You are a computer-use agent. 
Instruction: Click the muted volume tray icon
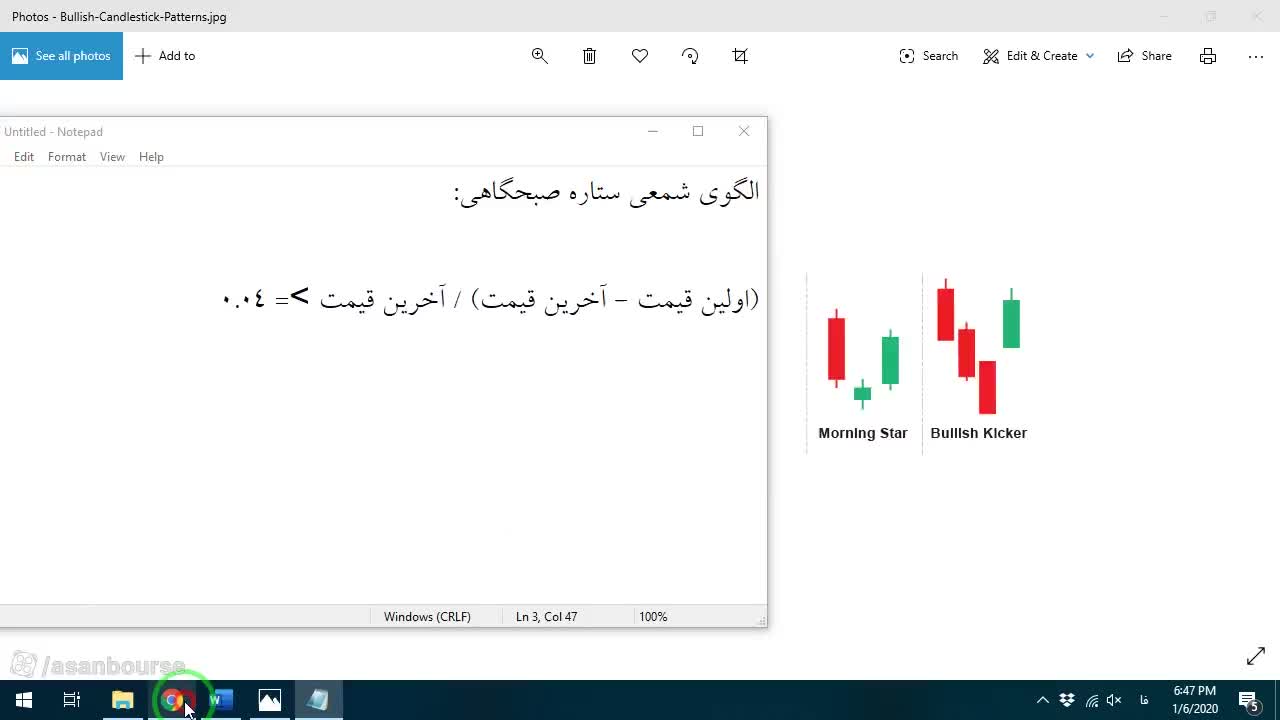tap(1114, 700)
